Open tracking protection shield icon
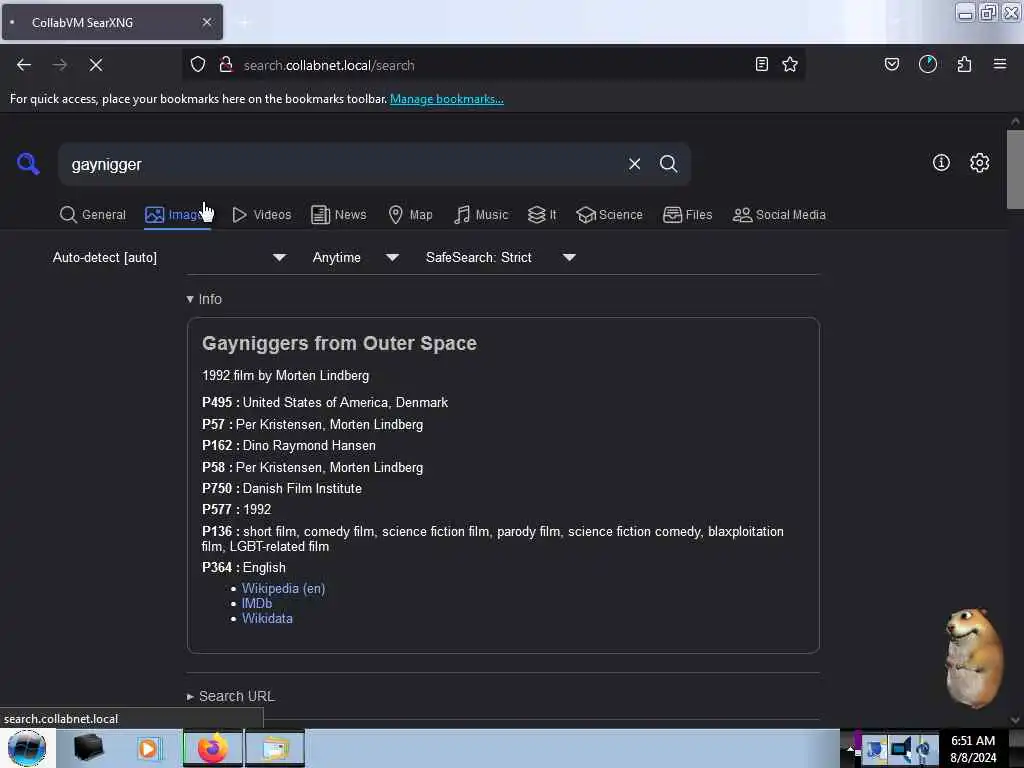The image size is (1024, 768). (198, 64)
